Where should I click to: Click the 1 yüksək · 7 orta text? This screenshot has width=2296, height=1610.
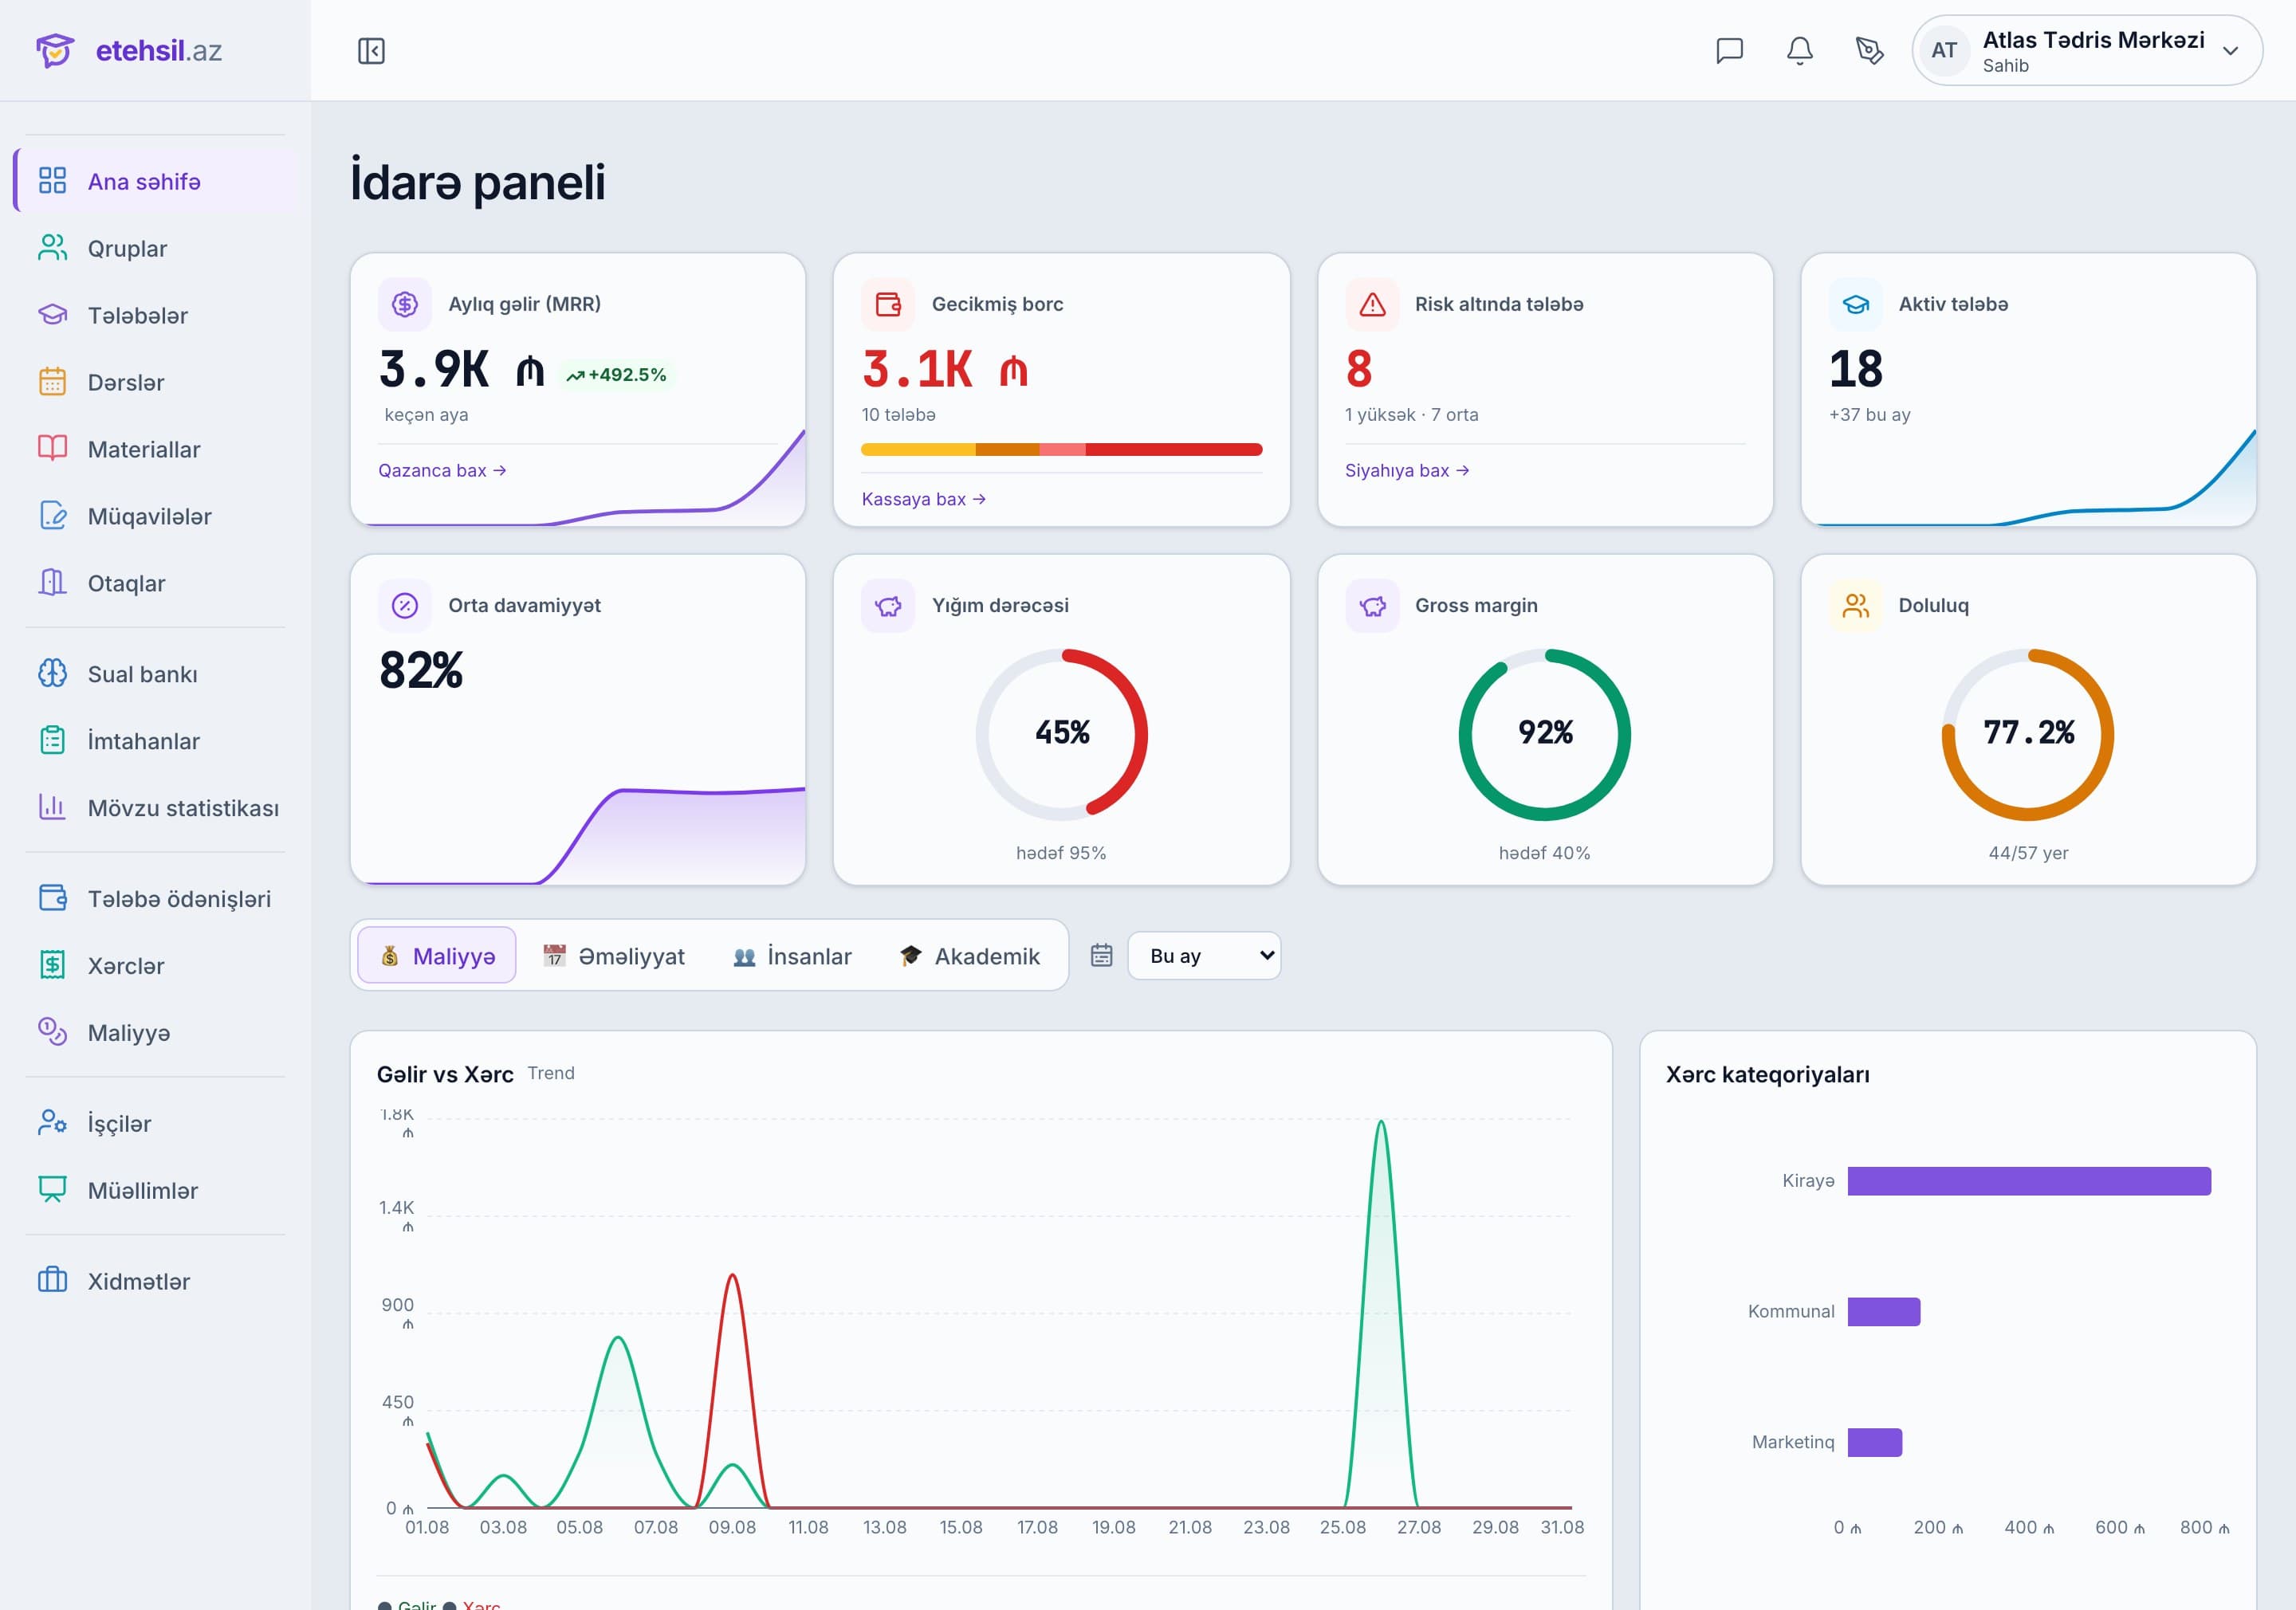click(1411, 415)
